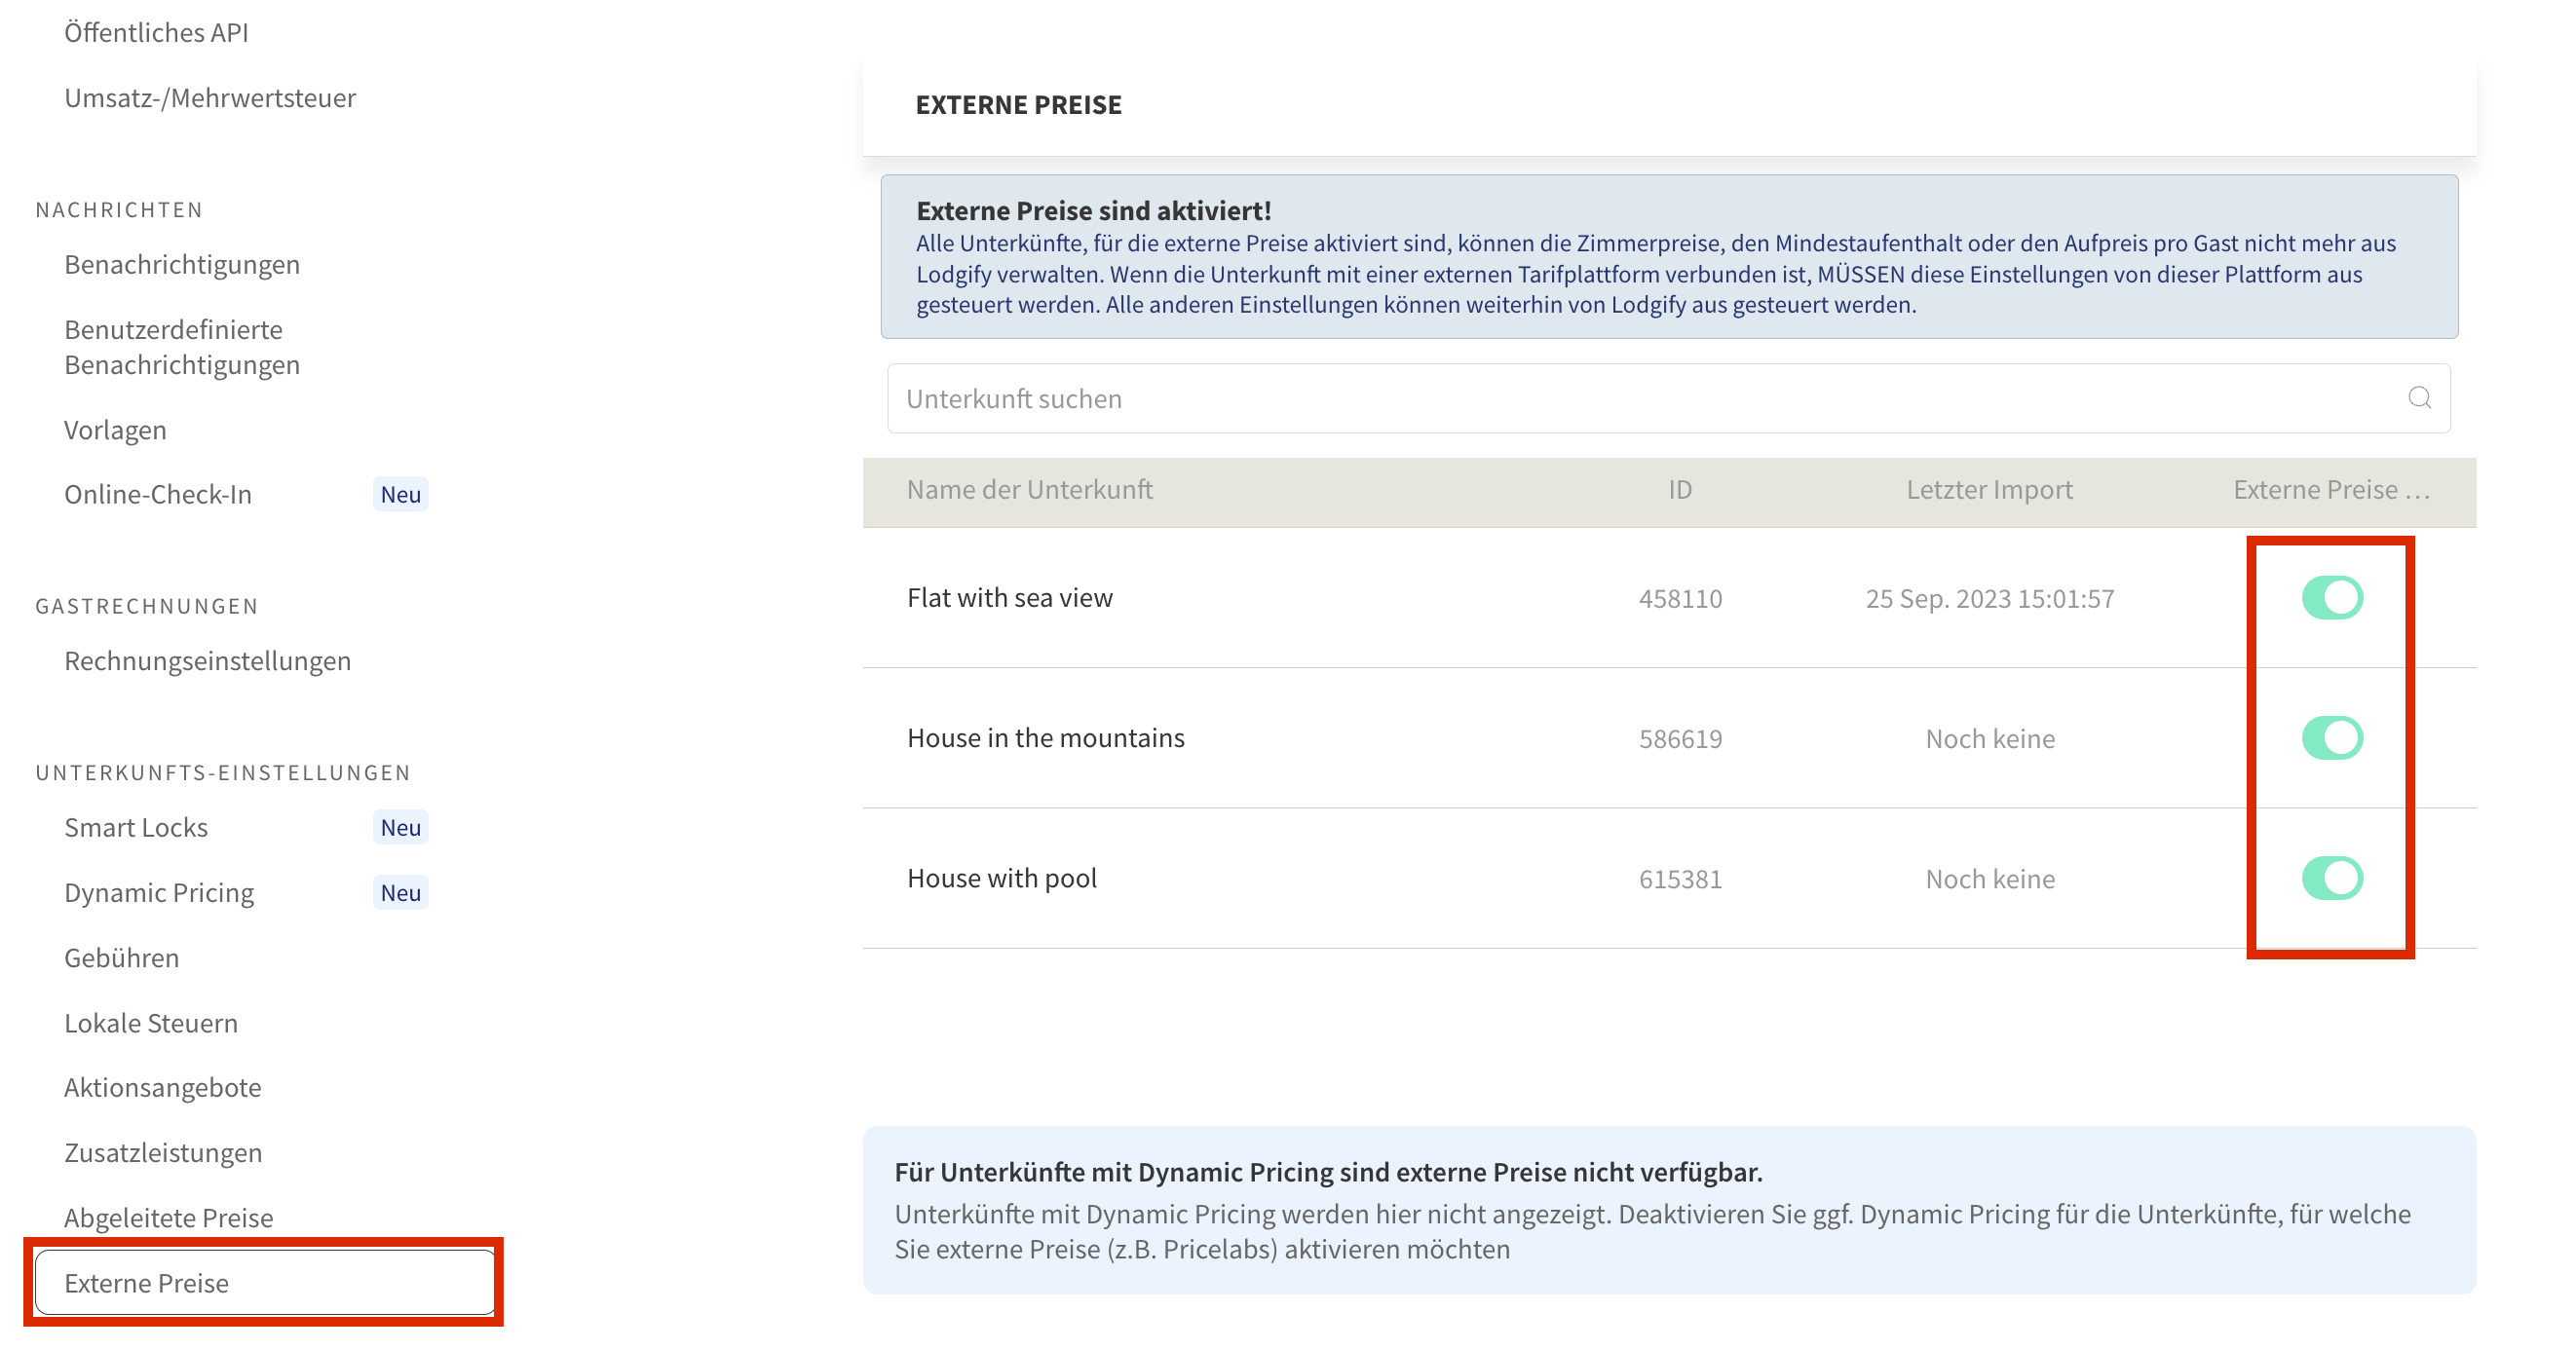Click the Letzter Import column header
Viewport: 2576px width, 1350px height.
pos(1988,490)
